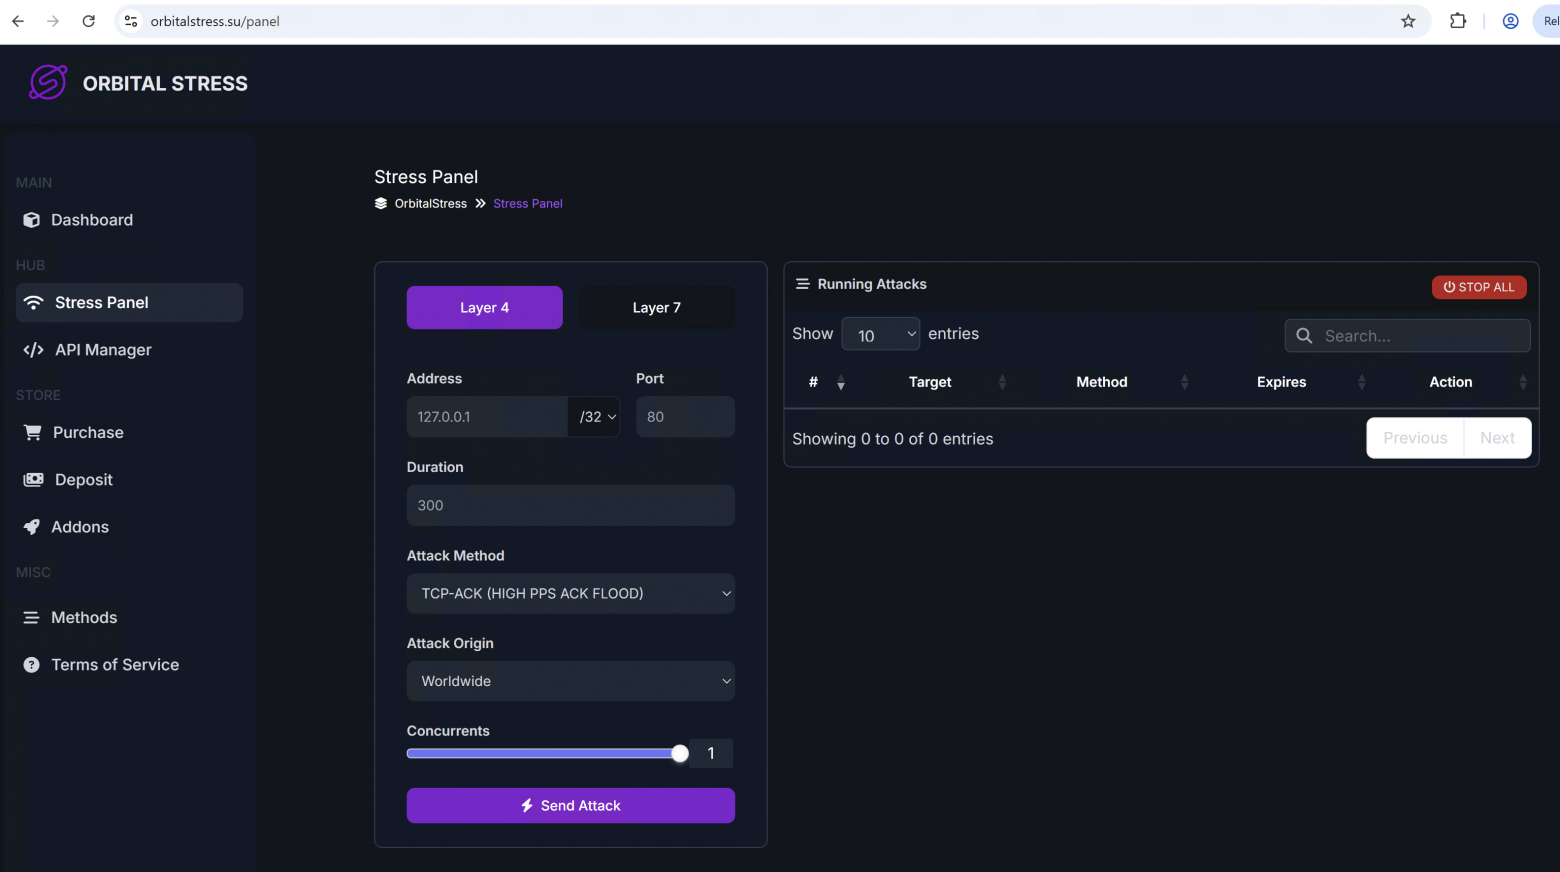Reload the page with the refresh icon
1560x872 pixels.
pyautogui.click(x=89, y=21)
